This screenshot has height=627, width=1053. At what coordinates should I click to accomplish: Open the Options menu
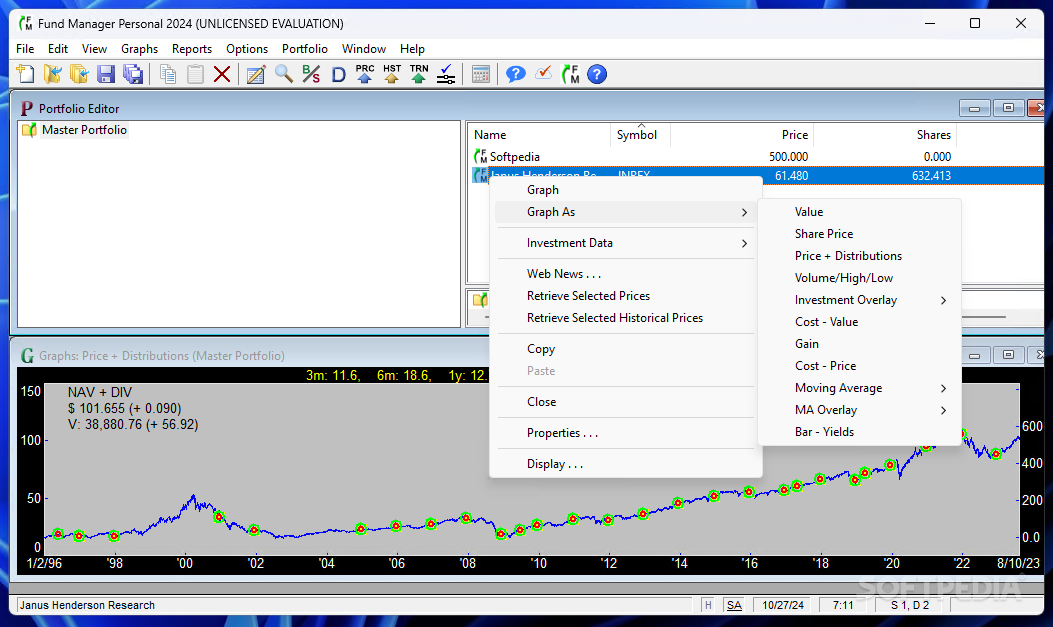247,48
